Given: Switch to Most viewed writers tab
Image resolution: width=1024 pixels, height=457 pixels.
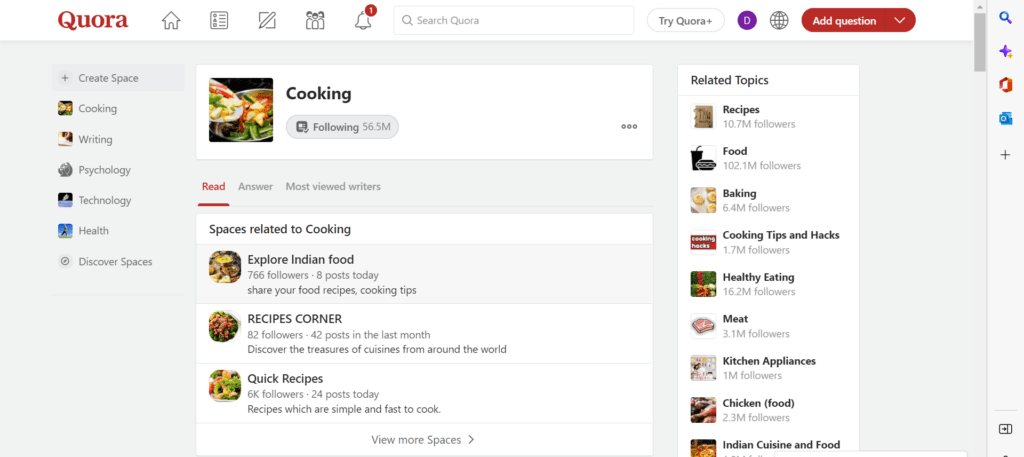Looking at the screenshot, I should pyautogui.click(x=333, y=186).
